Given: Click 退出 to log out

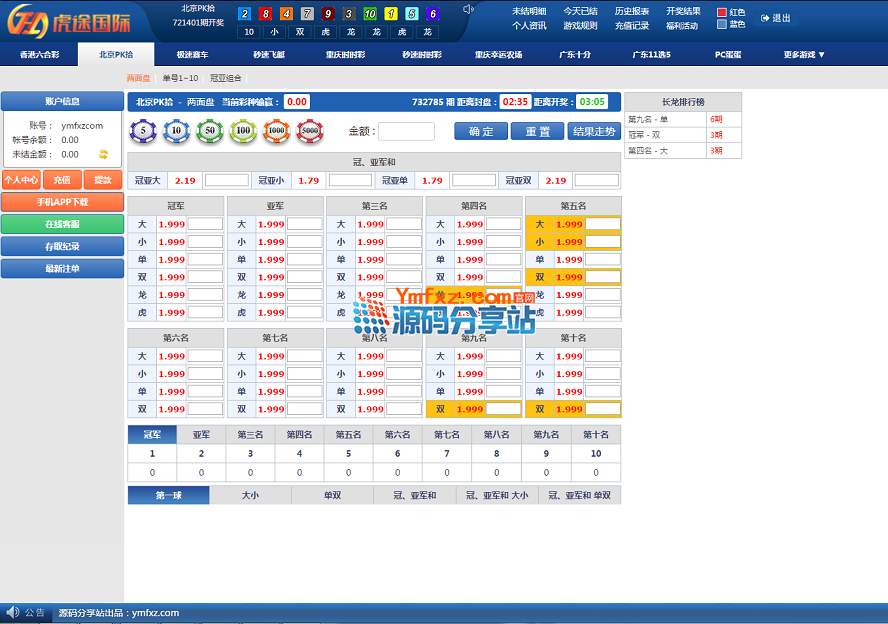Looking at the screenshot, I should point(776,18).
